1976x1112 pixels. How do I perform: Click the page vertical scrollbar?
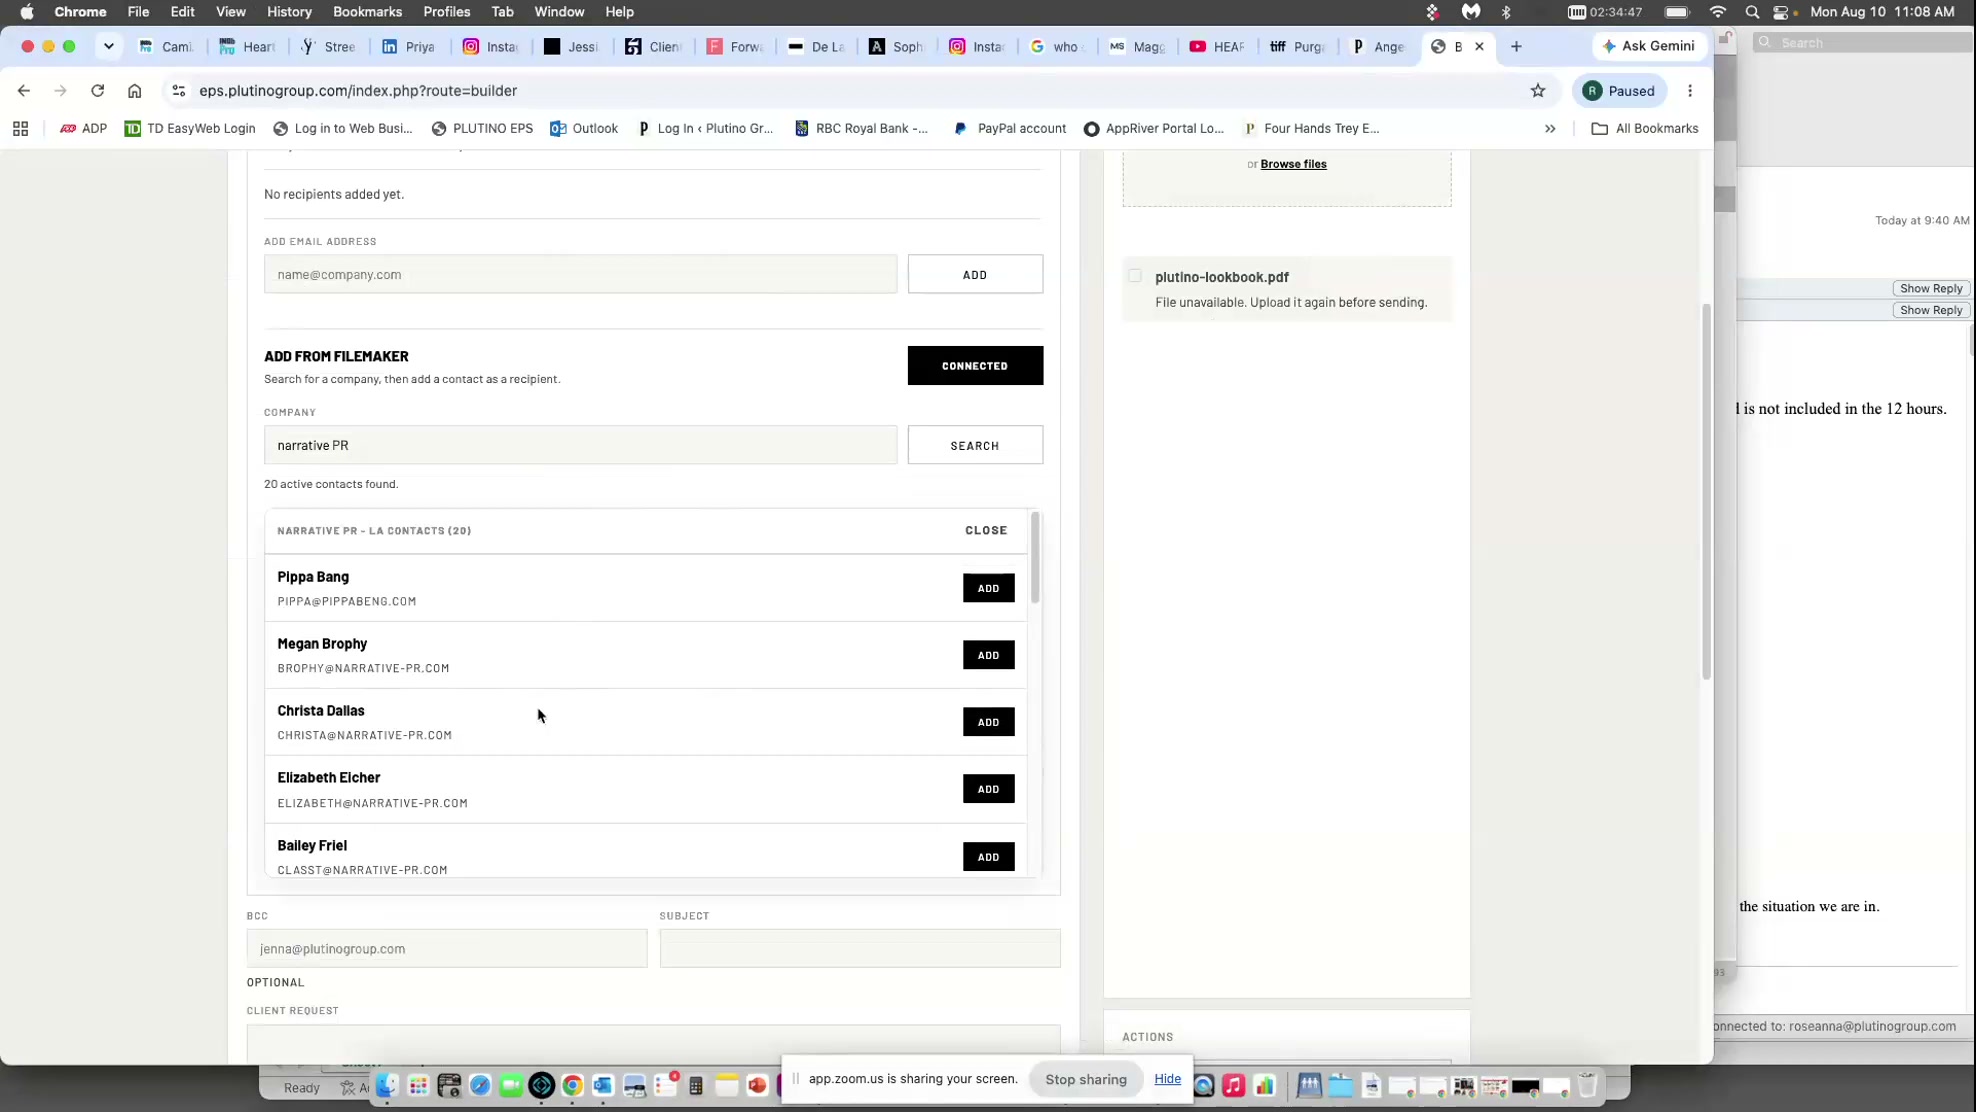pos(1706,492)
